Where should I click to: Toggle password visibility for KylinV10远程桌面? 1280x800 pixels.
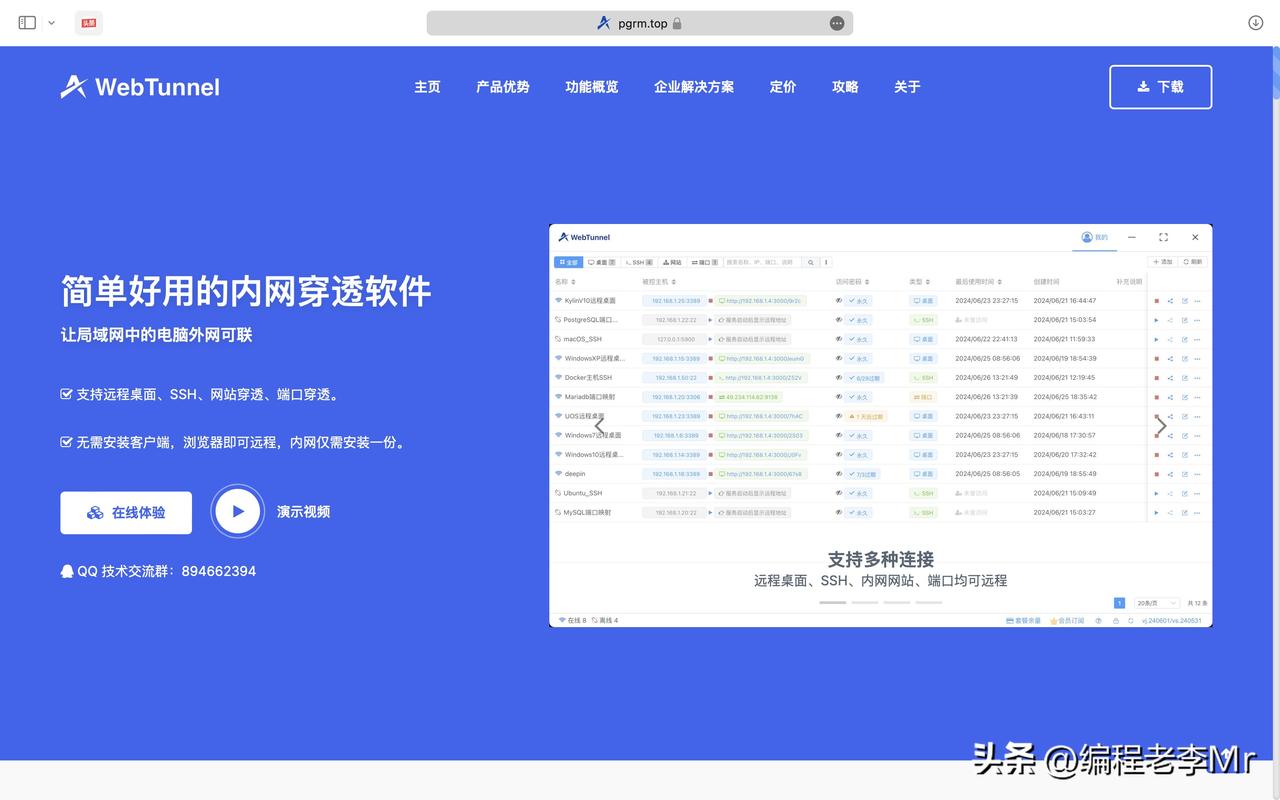(x=839, y=301)
